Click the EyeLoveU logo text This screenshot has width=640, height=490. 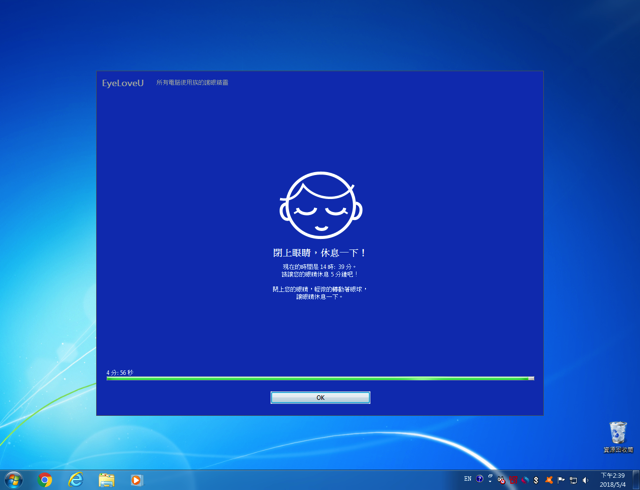(123, 83)
